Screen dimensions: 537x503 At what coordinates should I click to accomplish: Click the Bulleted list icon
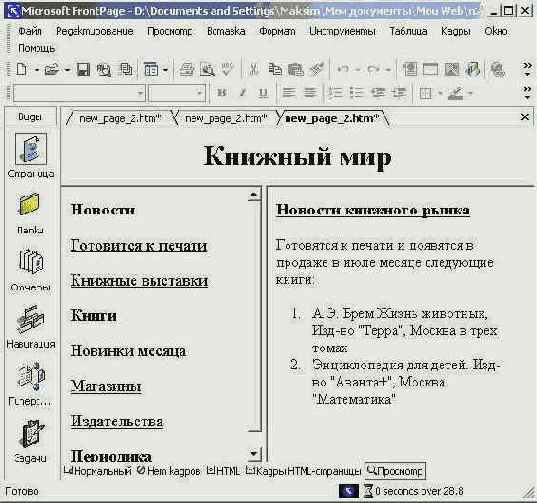tap(357, 93)
